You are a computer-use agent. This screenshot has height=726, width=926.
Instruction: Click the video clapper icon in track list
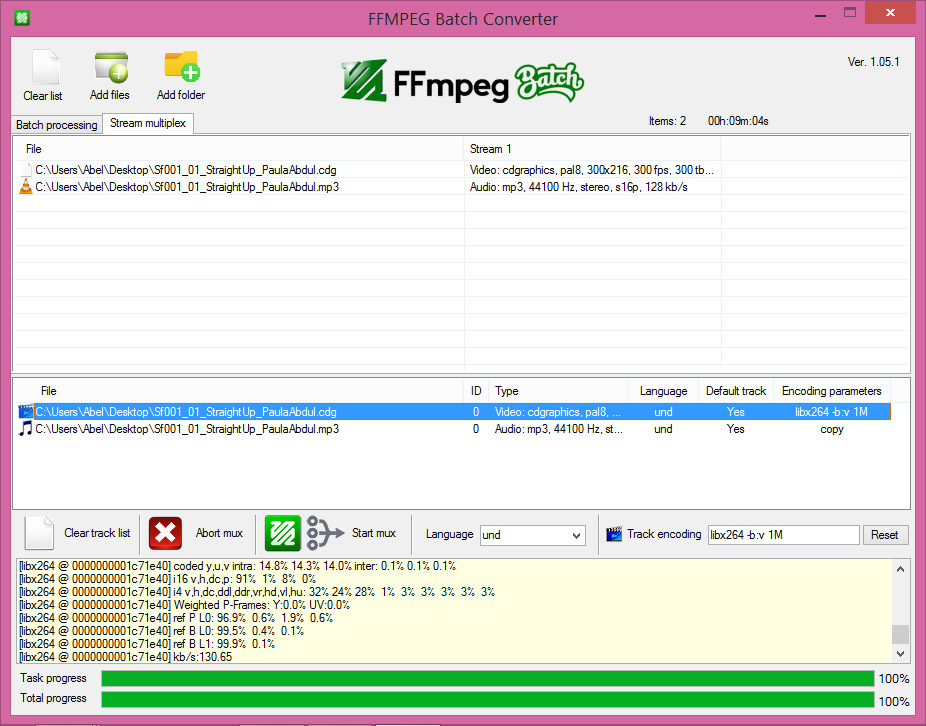pos(25,411)
